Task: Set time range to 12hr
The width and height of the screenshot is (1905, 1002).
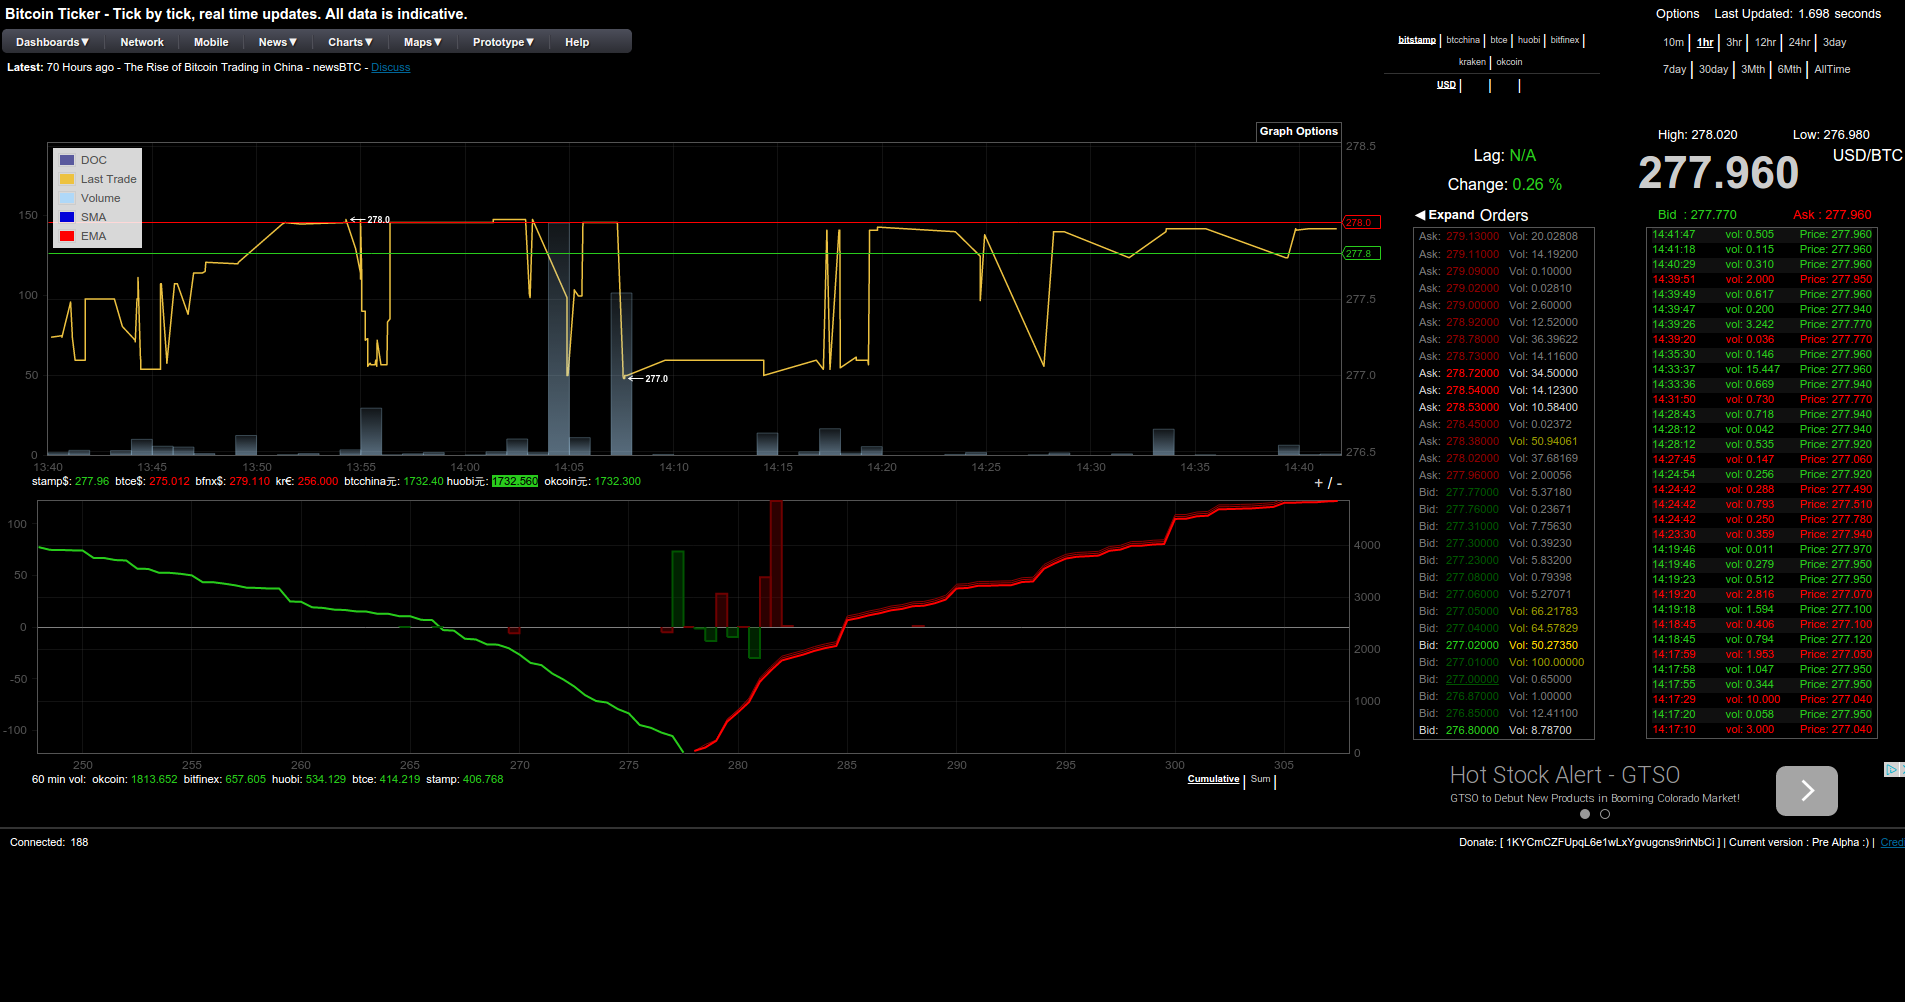Action: (x=1765, y=42)
